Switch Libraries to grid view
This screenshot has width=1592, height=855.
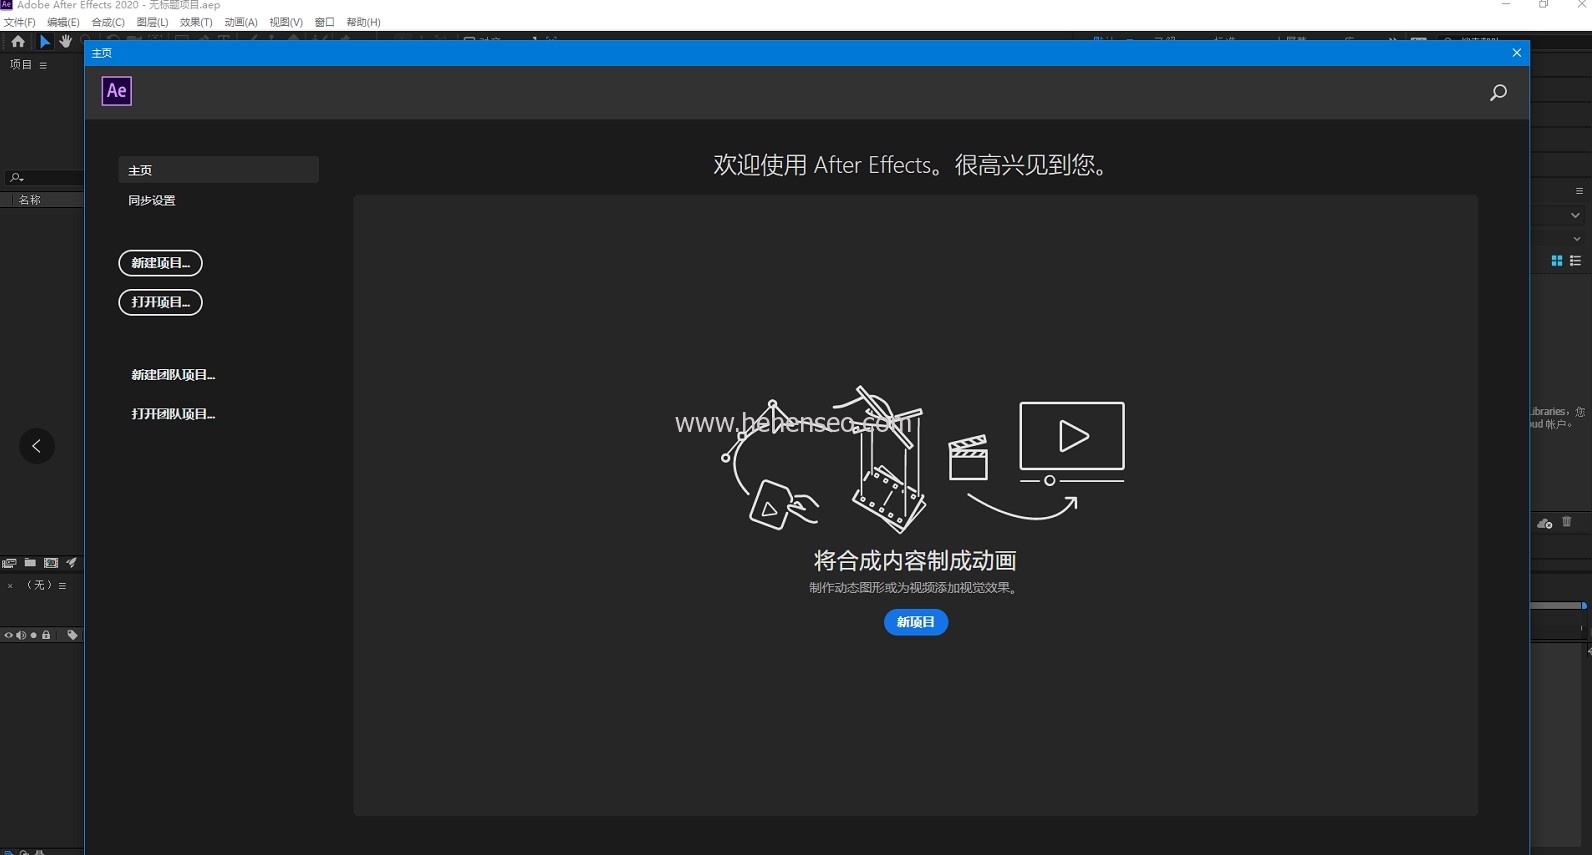tap(1557, 261)
